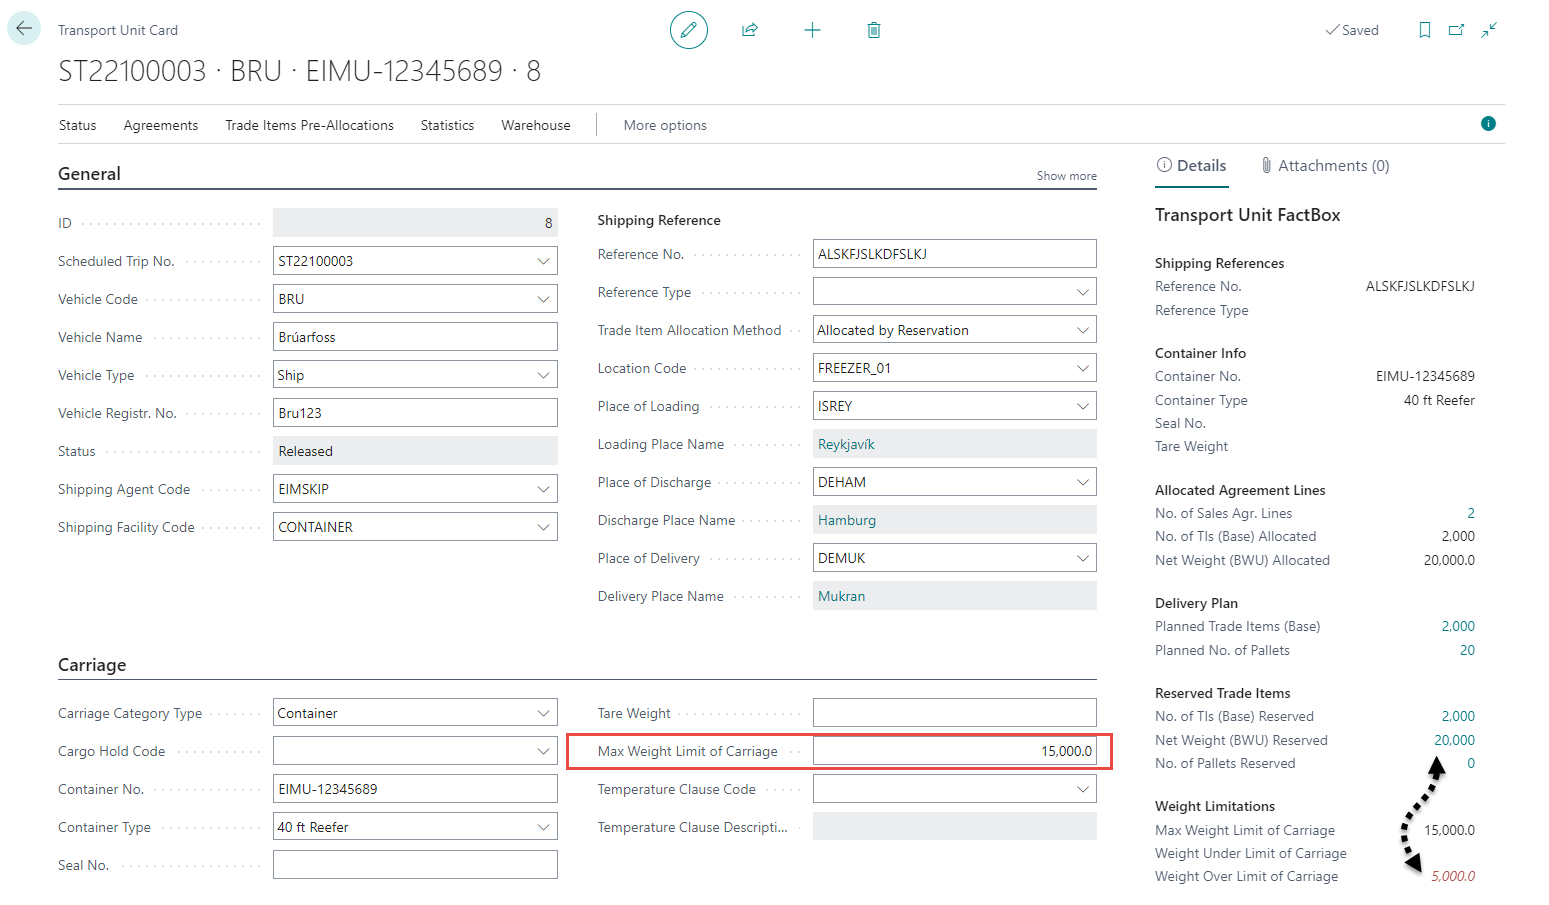The height and width of the screenshot is (905, 1549).
Task: Open the Shipping Agent Code dropdown
Action: coord(543,489)
